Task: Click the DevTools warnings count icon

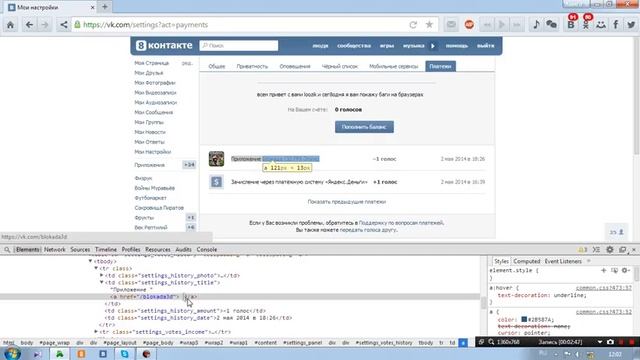Action: (x=582, y=249)
